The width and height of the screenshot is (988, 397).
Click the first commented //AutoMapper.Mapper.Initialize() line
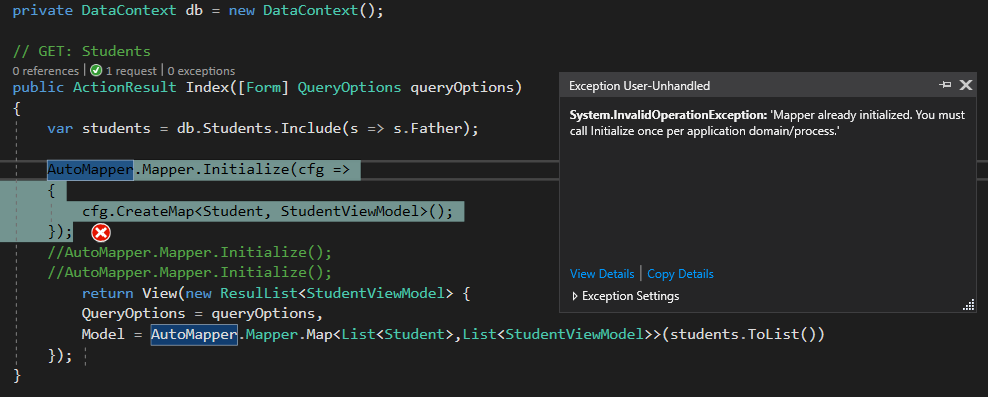190,253
